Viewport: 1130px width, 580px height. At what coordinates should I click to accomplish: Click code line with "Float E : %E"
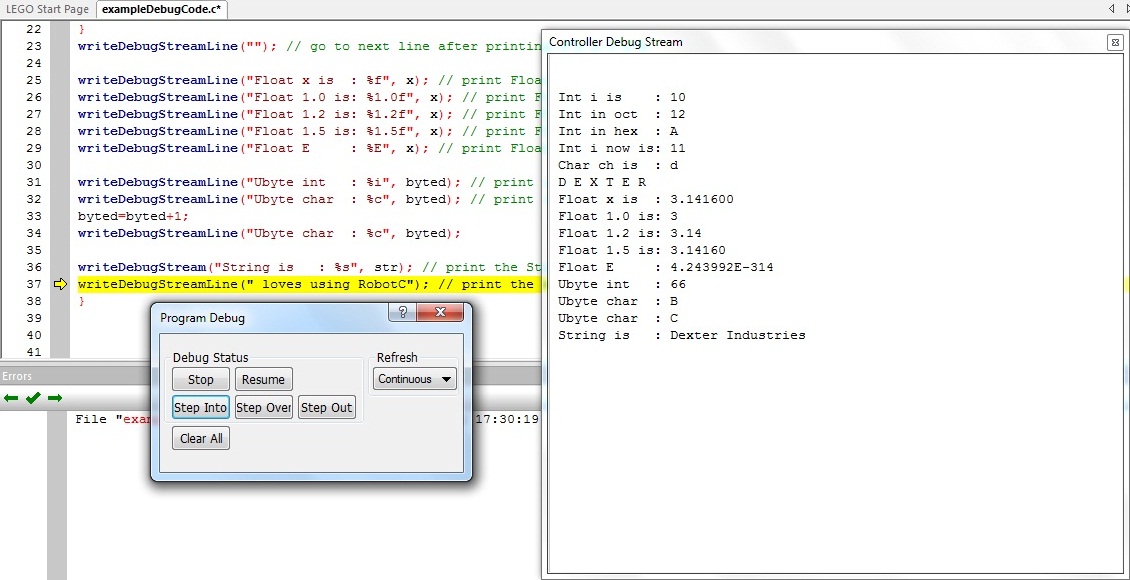tap(309, 148)
